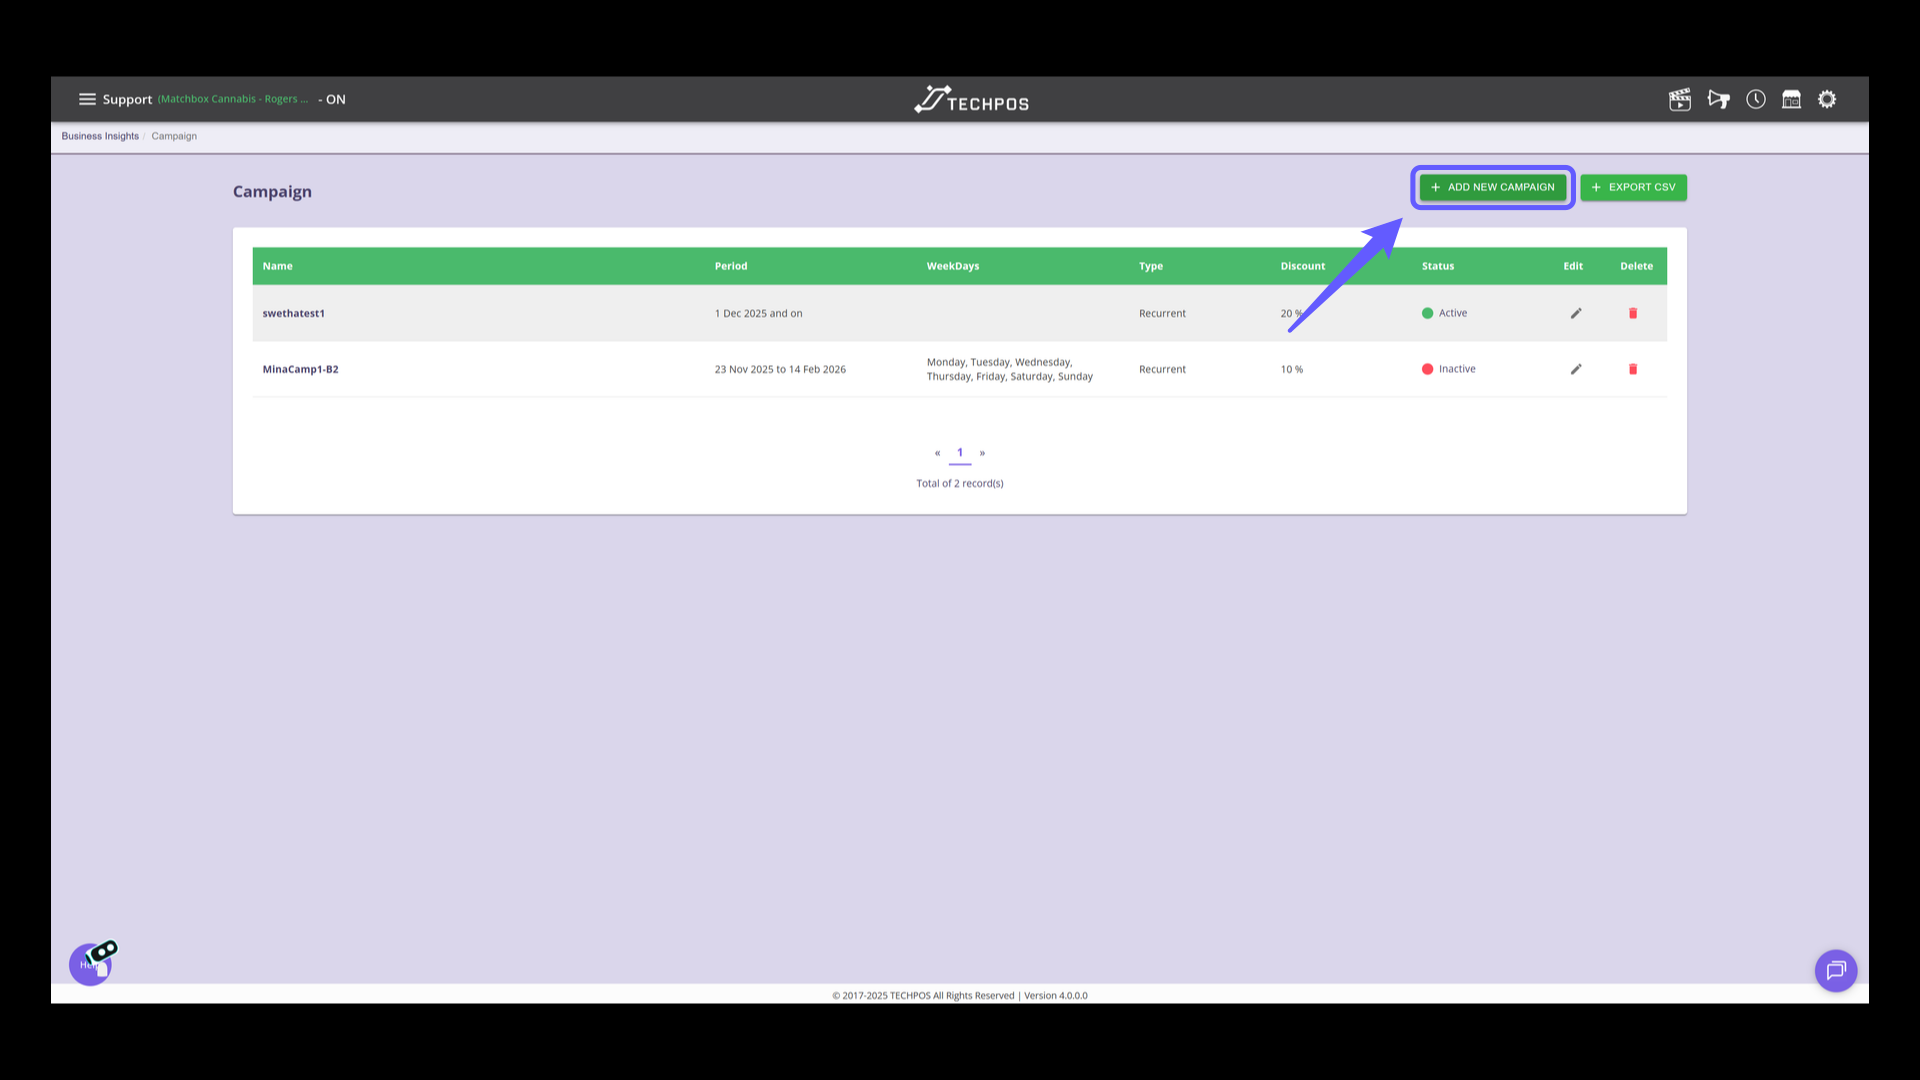Click the delete trash icon for MinaCamp1-B2

[x=1633, y=369]
